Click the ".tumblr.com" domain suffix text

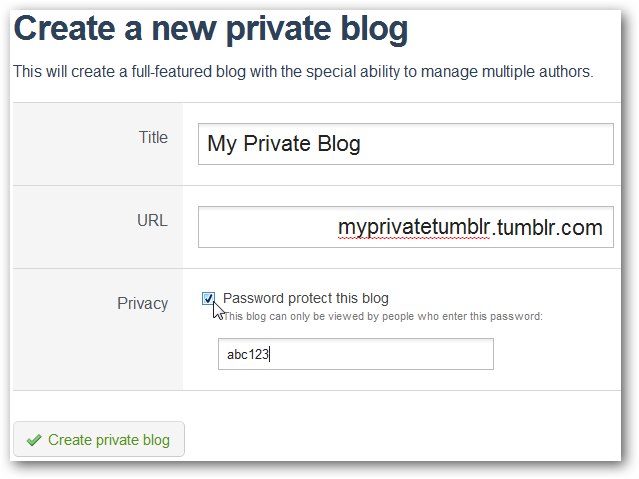(x=549, y=228)
